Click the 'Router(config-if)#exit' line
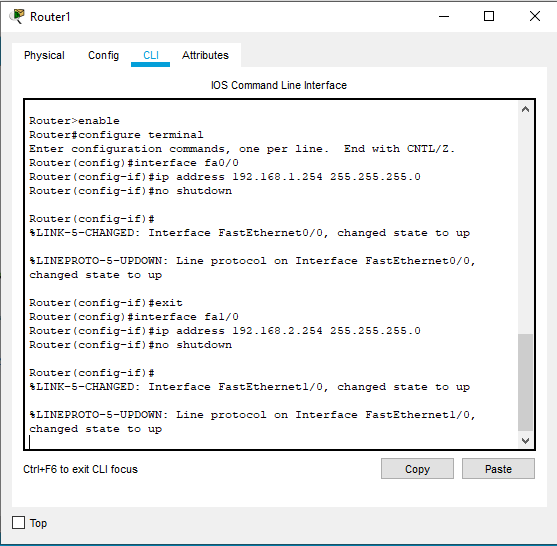Viewport: 557px width, 546px height. point(106,303)
